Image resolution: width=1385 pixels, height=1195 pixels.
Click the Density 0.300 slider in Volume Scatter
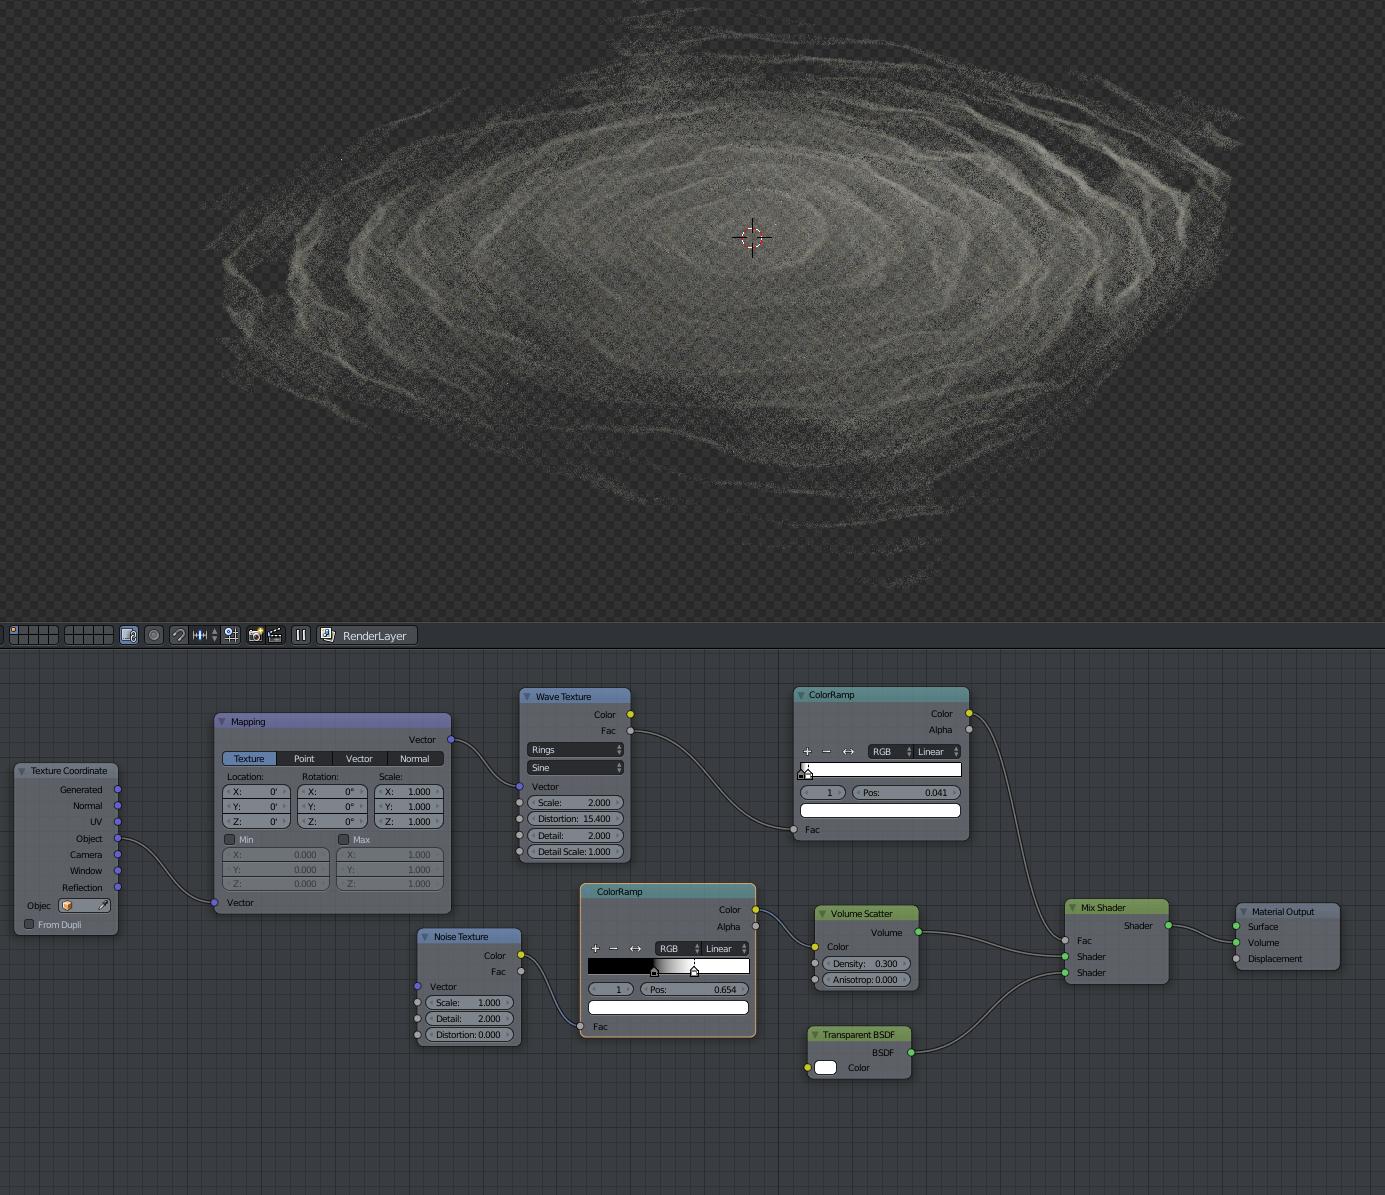[x=866, y=964]
